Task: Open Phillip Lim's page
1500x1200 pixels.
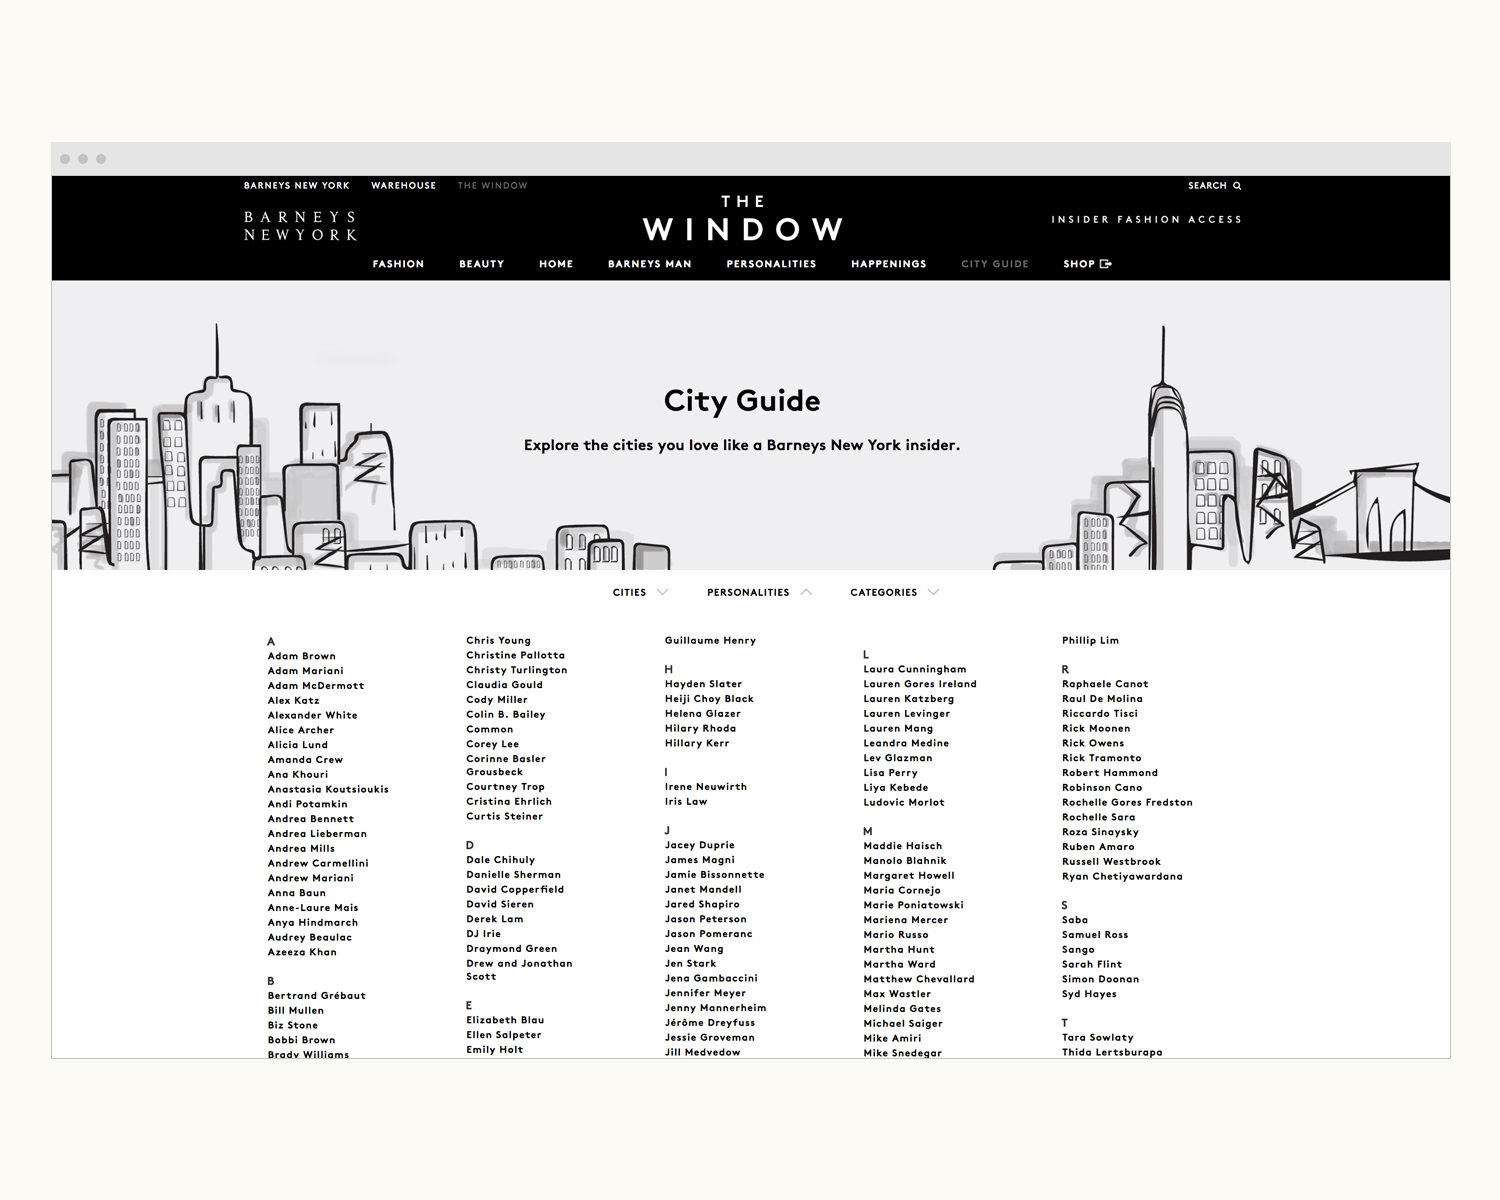Action: [x=1091, y=641]
